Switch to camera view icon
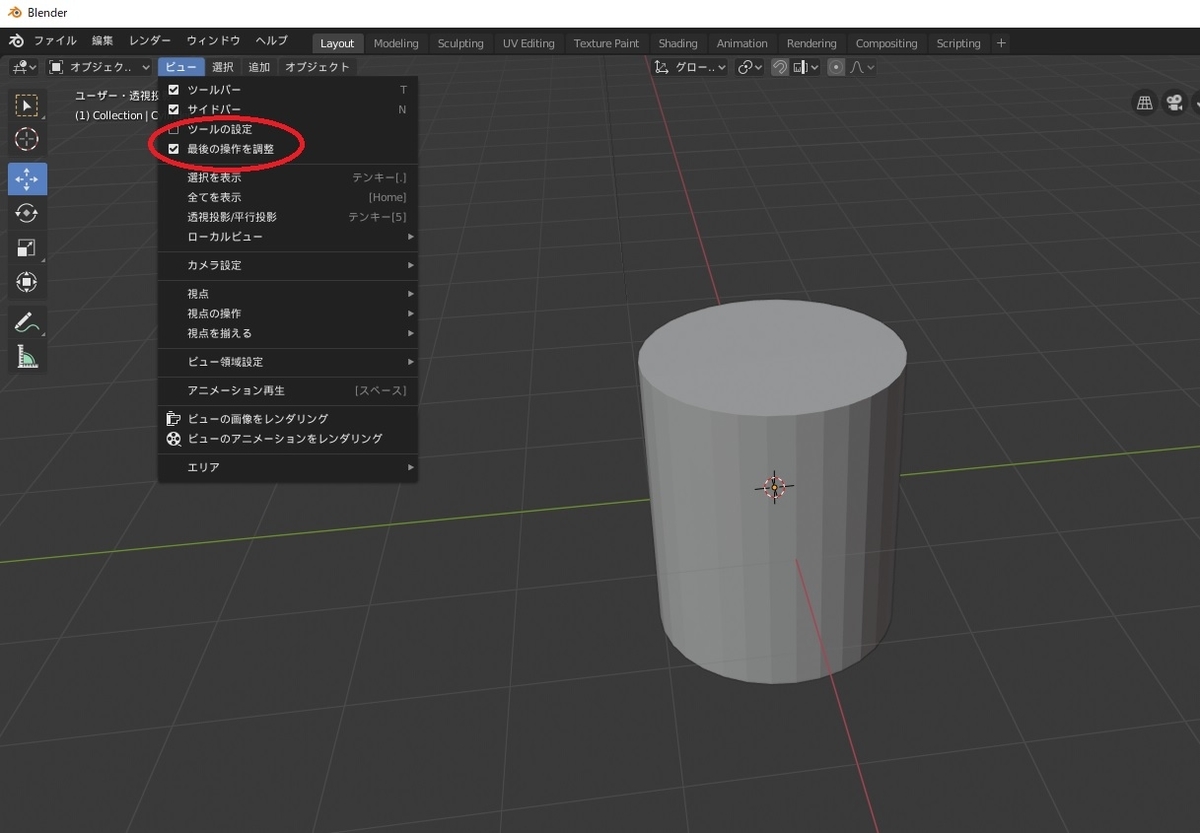The width and height of the screenshot is (1200, 833). pyautogui.click(x=1174, y=102)
